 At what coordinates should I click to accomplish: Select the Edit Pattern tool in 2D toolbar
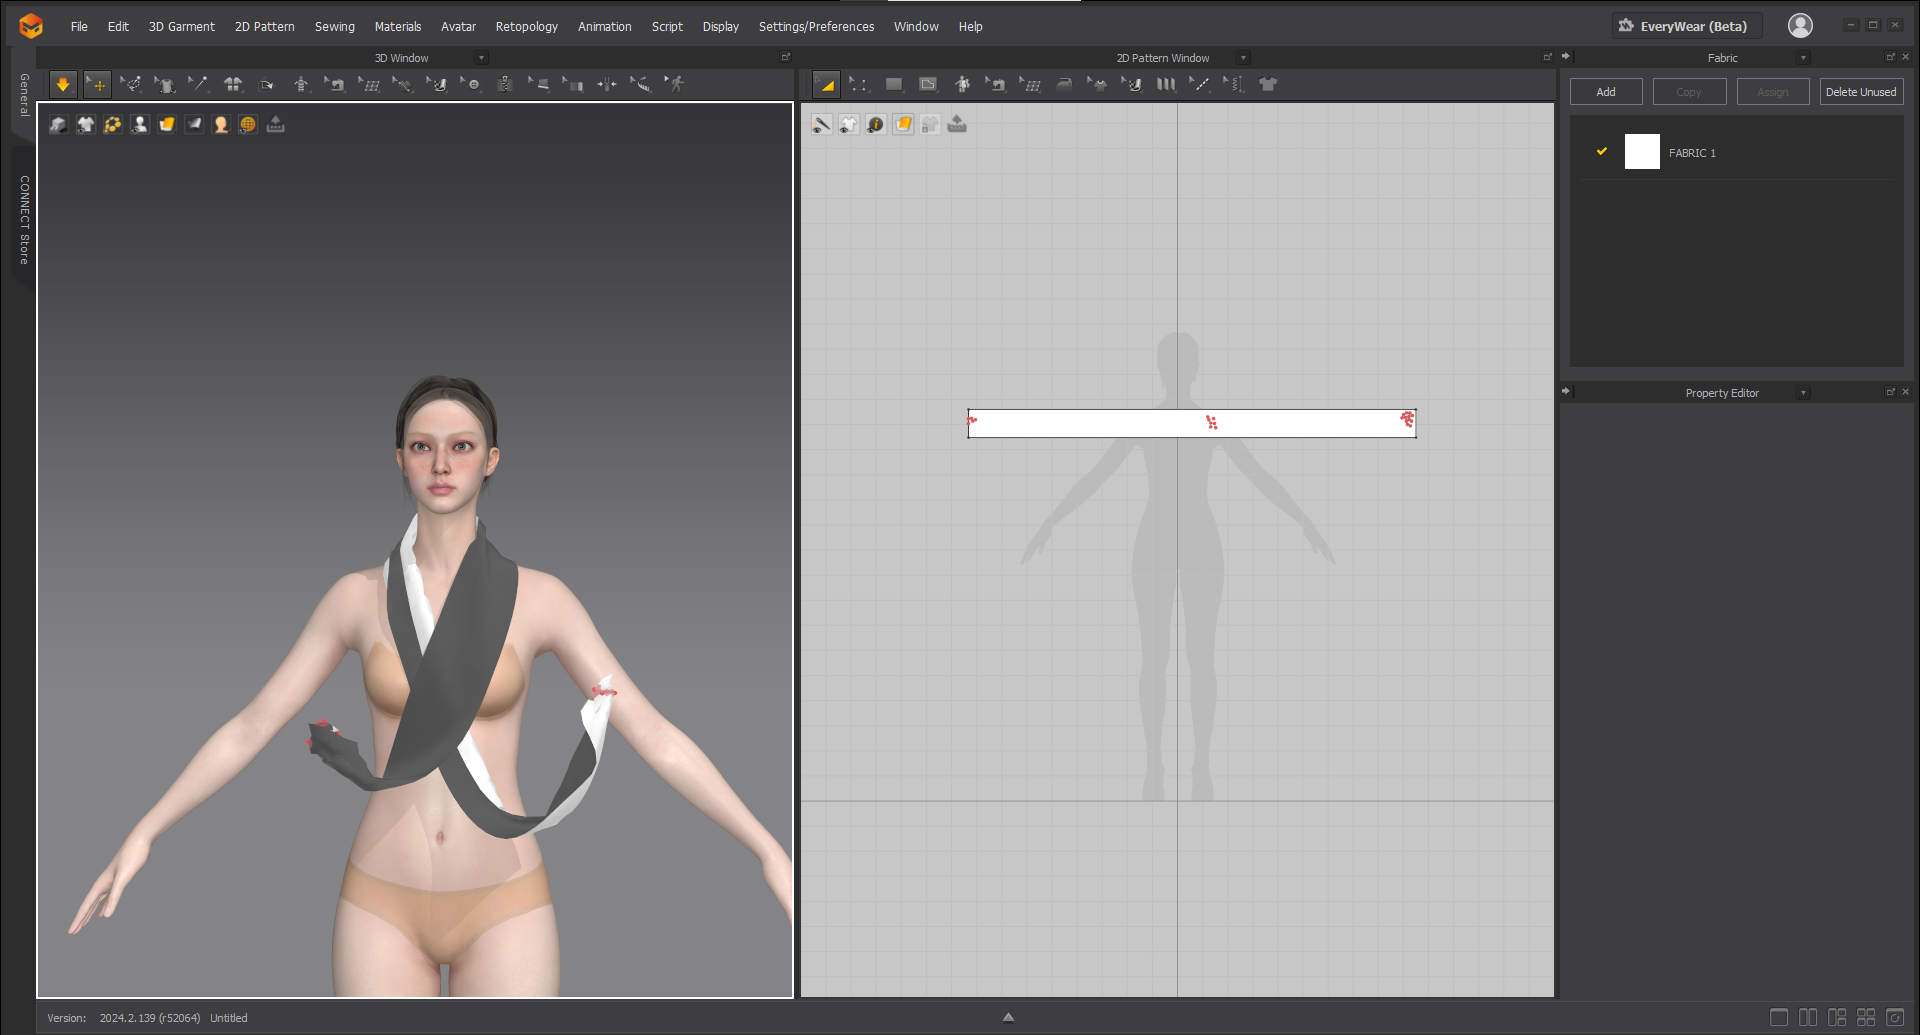click(x=860, y=85)
